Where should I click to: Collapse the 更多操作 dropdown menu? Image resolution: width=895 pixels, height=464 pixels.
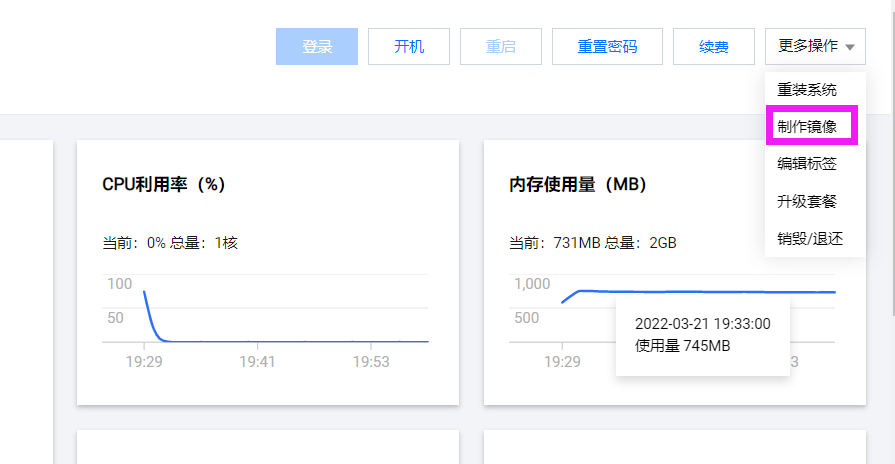pyautogui.click(x=815, y=47)
